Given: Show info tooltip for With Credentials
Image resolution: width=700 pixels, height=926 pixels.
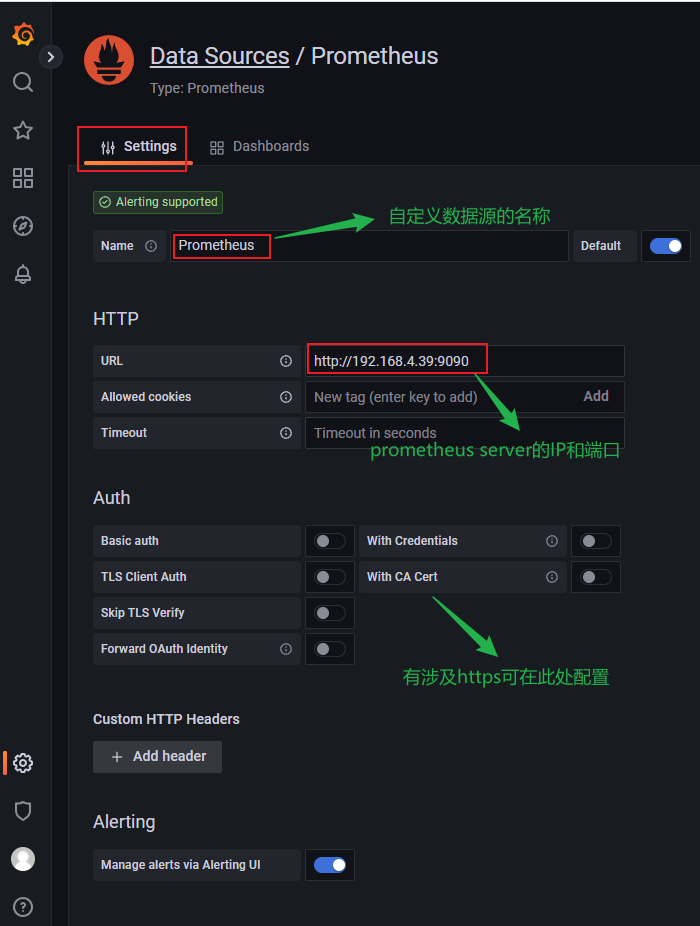Looking at the screenshot, I should coord(552,541).
